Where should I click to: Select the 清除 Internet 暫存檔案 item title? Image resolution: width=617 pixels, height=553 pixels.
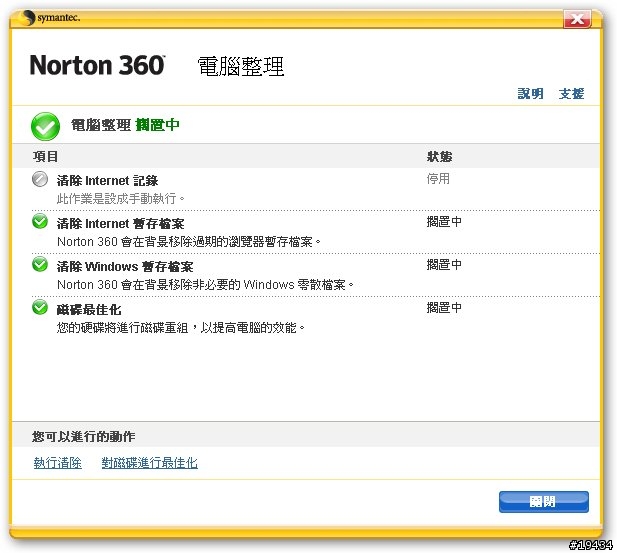pos(120,224)
